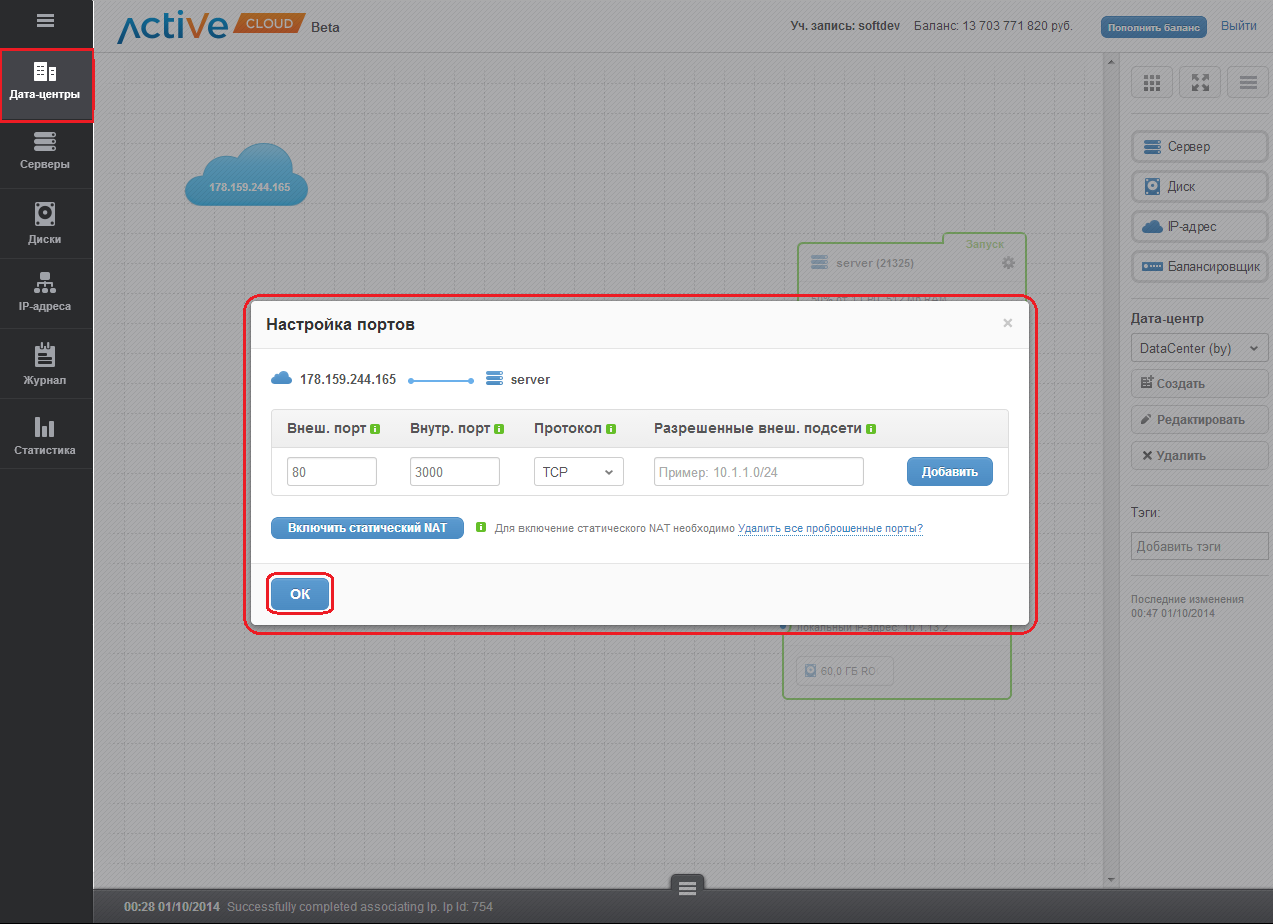Click the fullscreen expand icon
This screenshot has height=924, width=1273.
click(x=1200, y=83)
